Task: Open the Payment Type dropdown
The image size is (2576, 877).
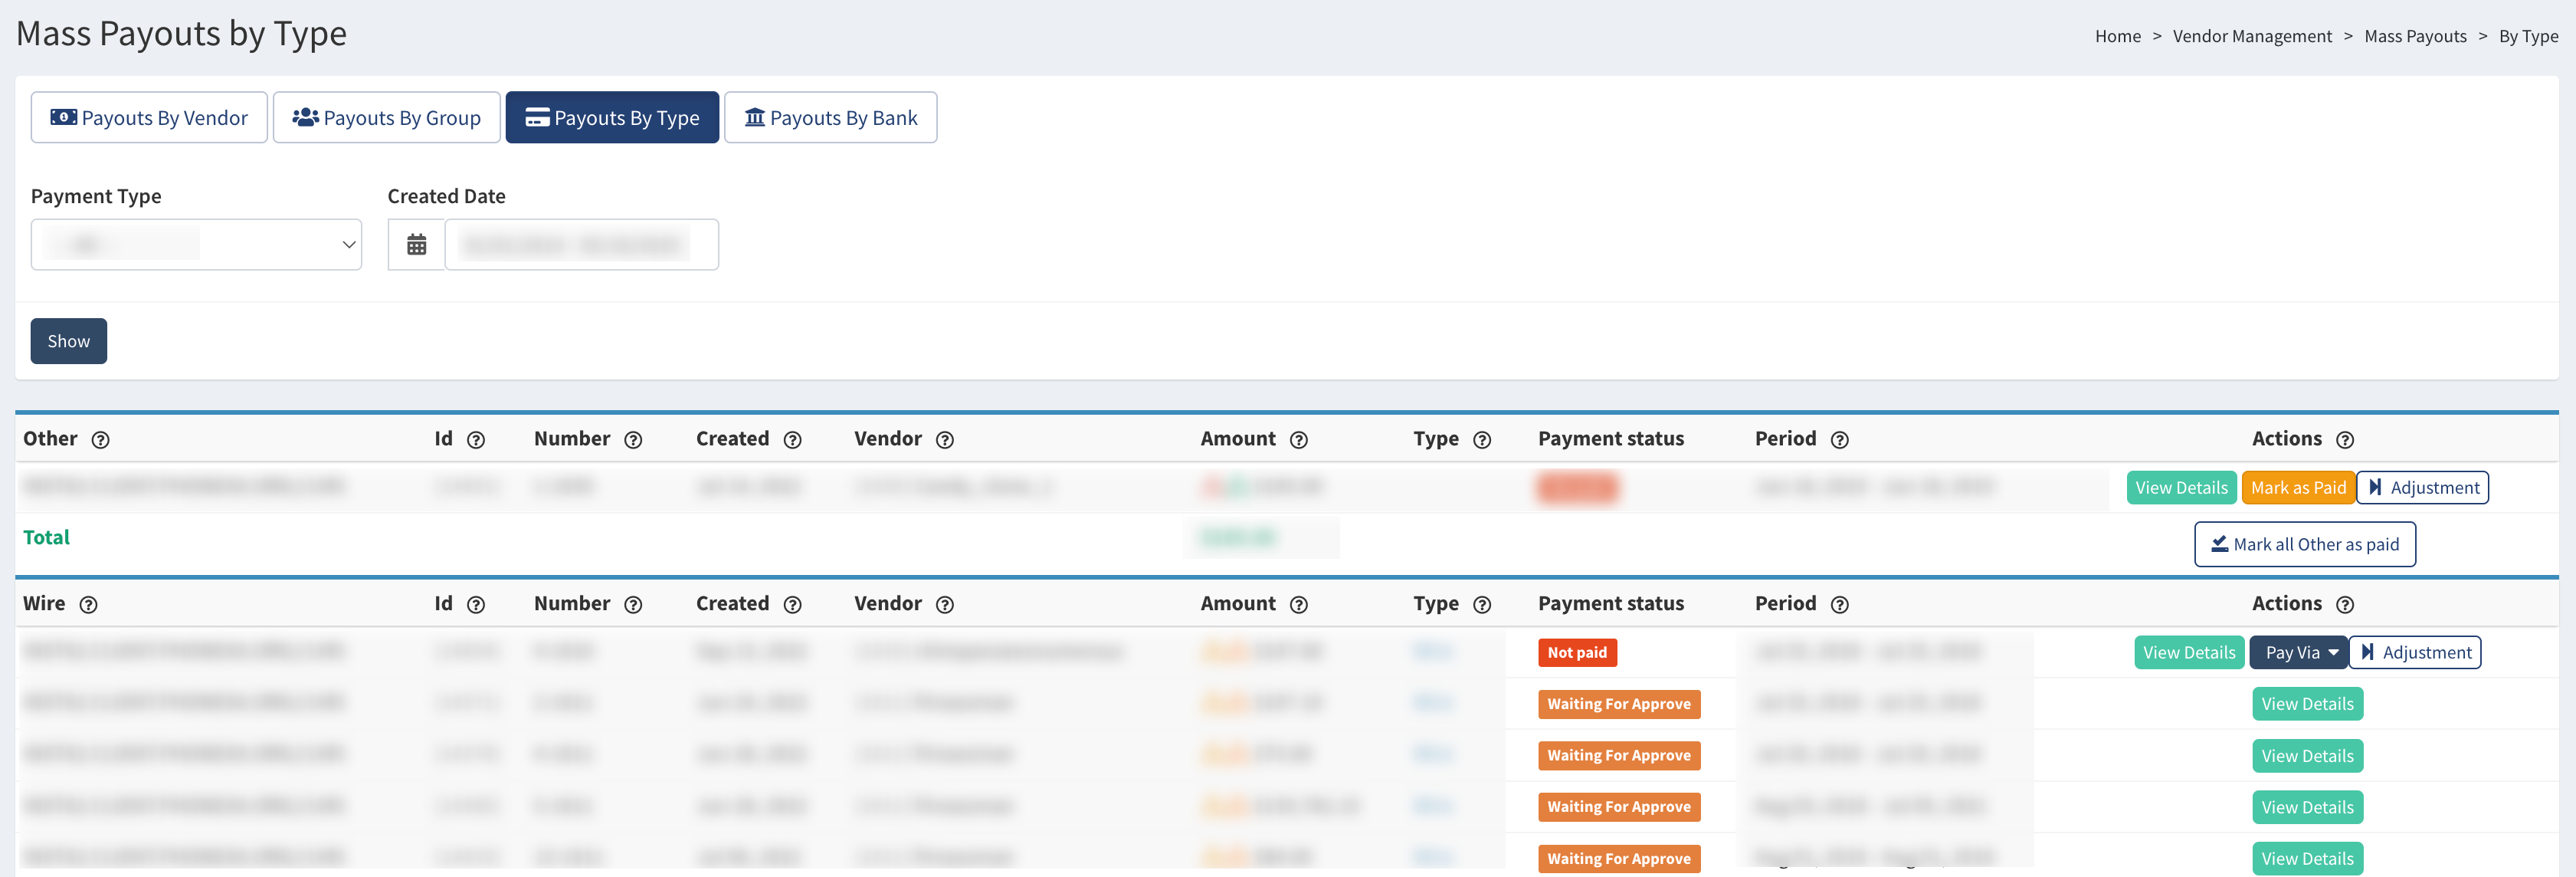Action: click(196, 244)
